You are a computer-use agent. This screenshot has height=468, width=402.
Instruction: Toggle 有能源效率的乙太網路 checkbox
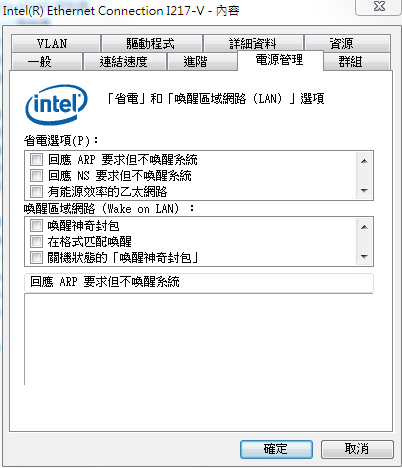tap(36, 191)
